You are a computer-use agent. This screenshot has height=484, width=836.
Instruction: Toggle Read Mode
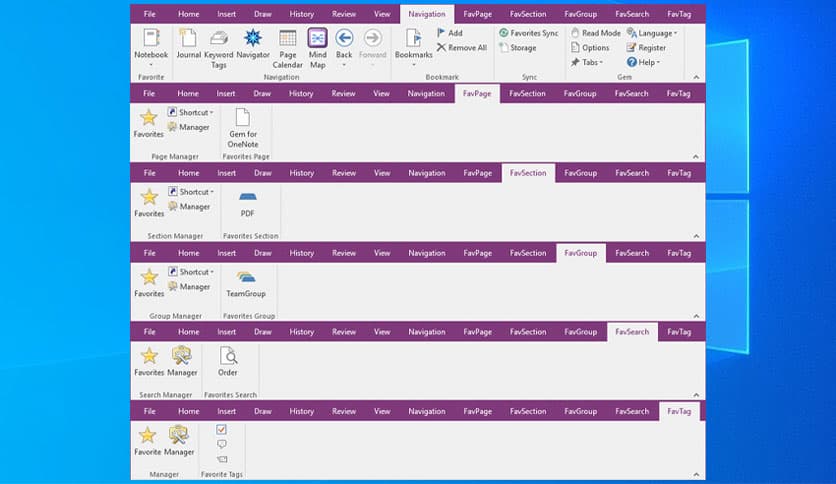(x=596, y=33)
